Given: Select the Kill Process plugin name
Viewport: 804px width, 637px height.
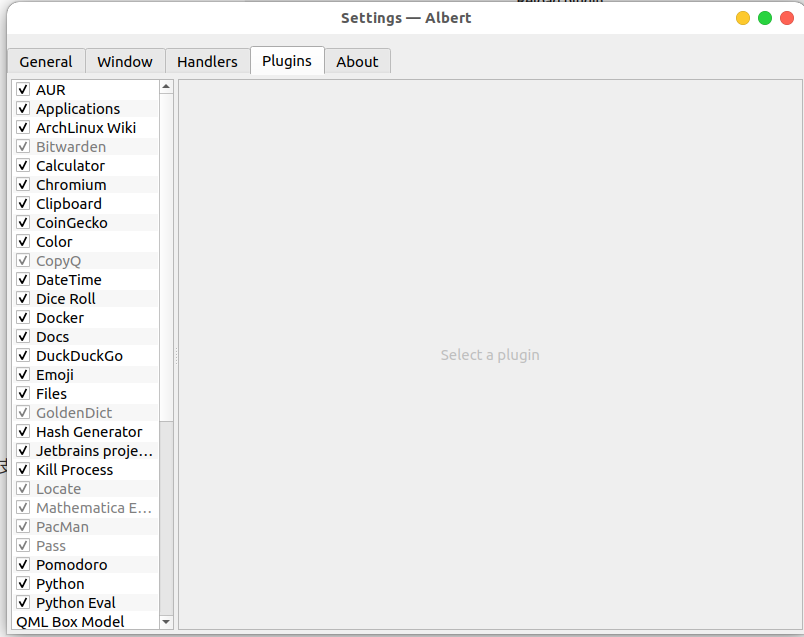Looking at the screenshot, I should [x=74, y=469].
